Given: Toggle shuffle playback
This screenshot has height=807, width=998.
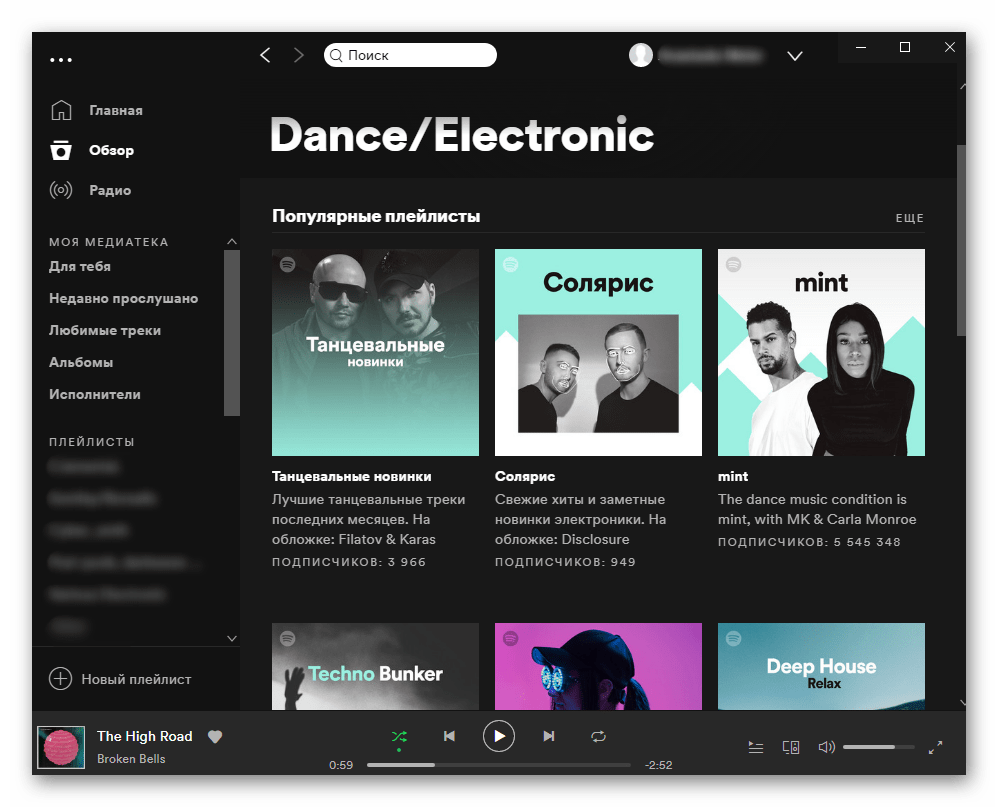Looking at the screenshot, I should 399,737.
